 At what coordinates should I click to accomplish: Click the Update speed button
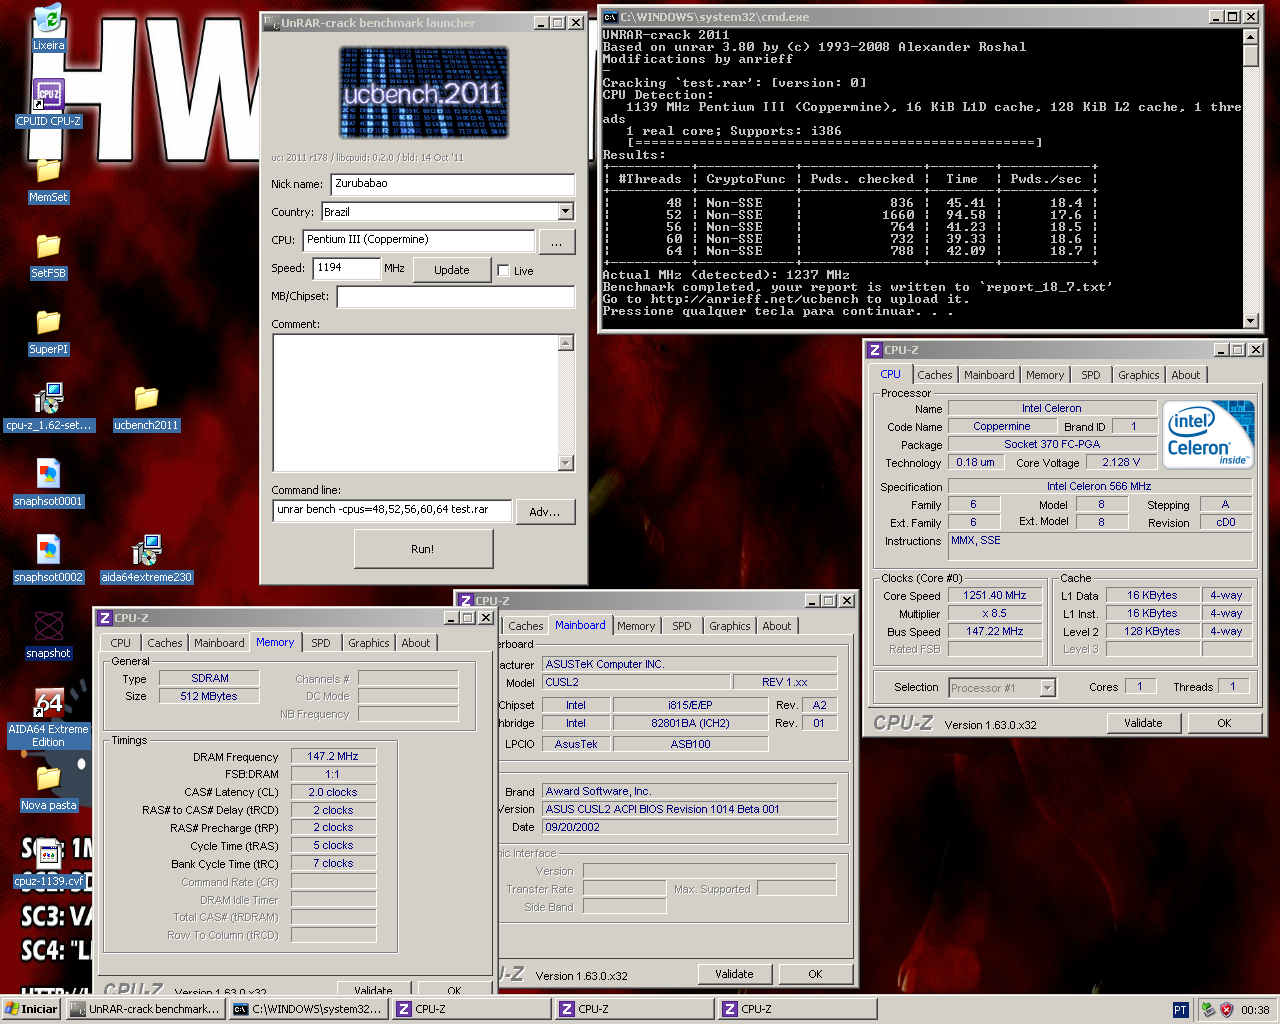[x=451, y=270]
